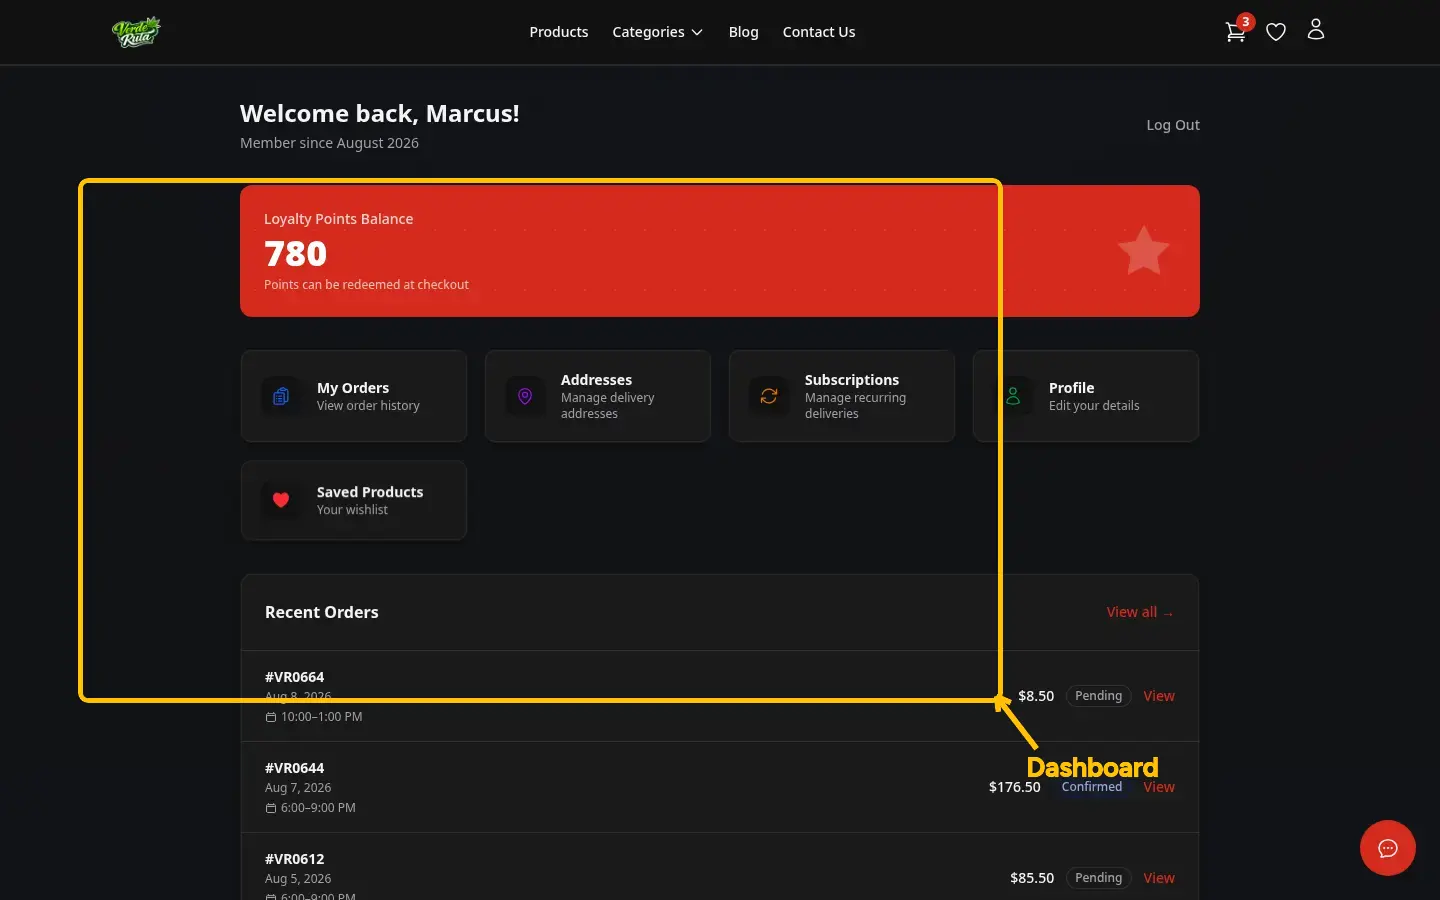
Task: Open the user account icon
Action: 1316,30
